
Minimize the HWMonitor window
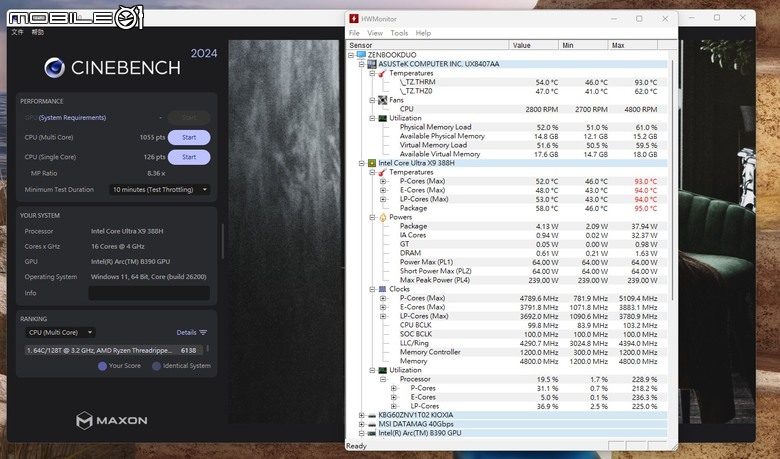pyautogui.click(x=614, y=19)
